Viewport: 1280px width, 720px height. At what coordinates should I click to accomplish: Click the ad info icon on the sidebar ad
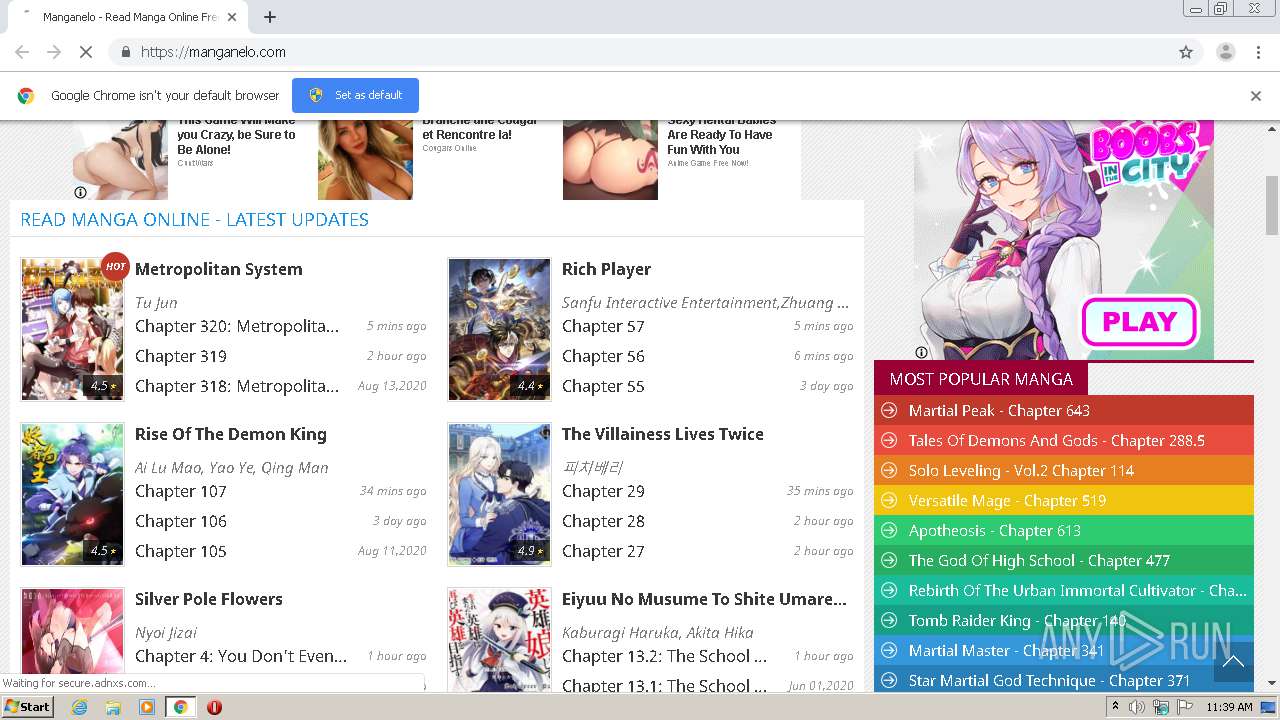pos(921,352)
